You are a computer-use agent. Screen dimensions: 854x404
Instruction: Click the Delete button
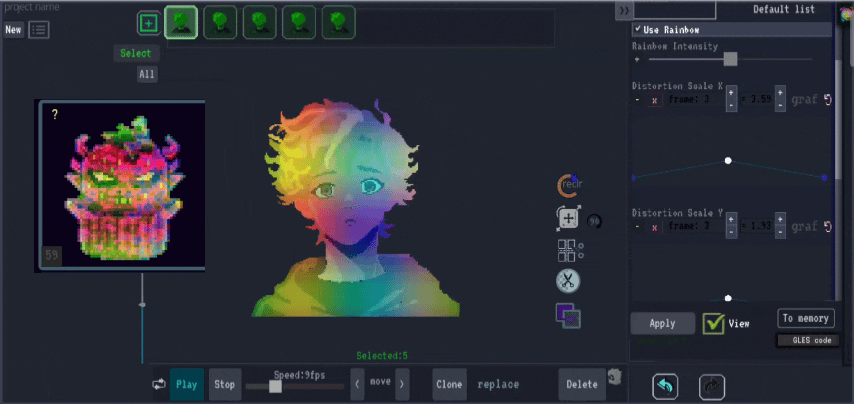tap(582, 384)
